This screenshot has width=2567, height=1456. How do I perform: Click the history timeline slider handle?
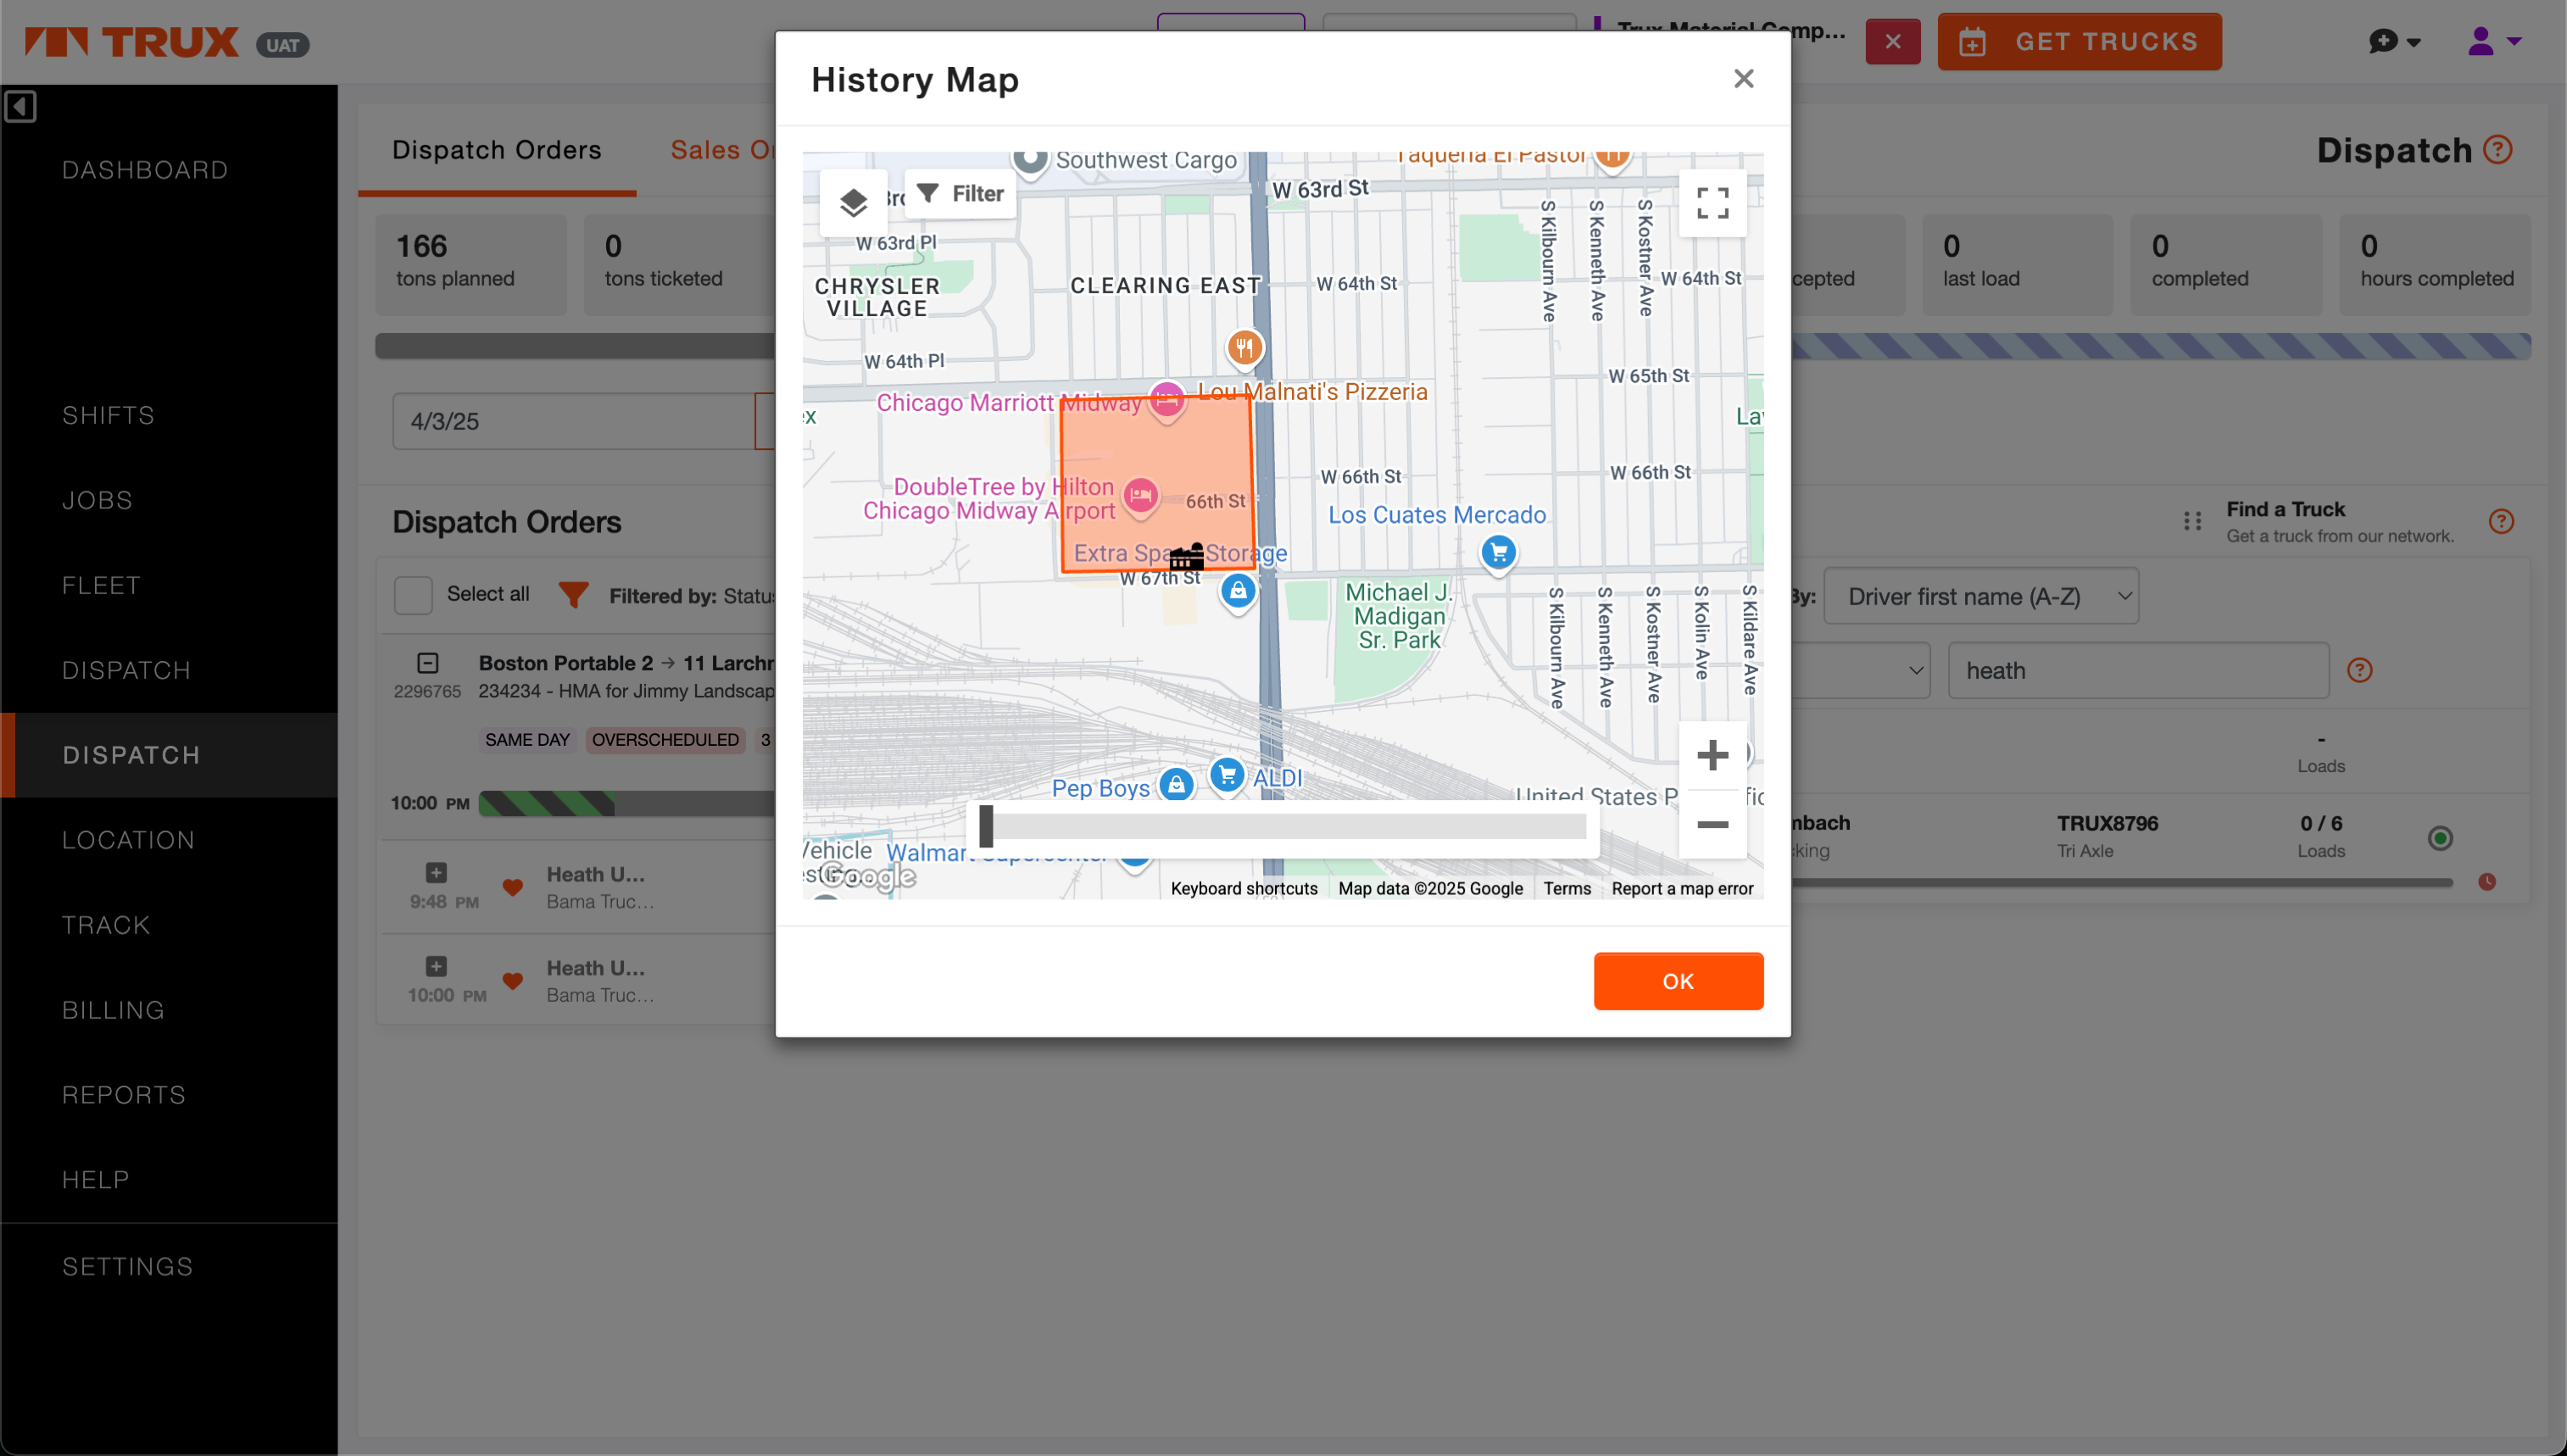coord(986,826)
